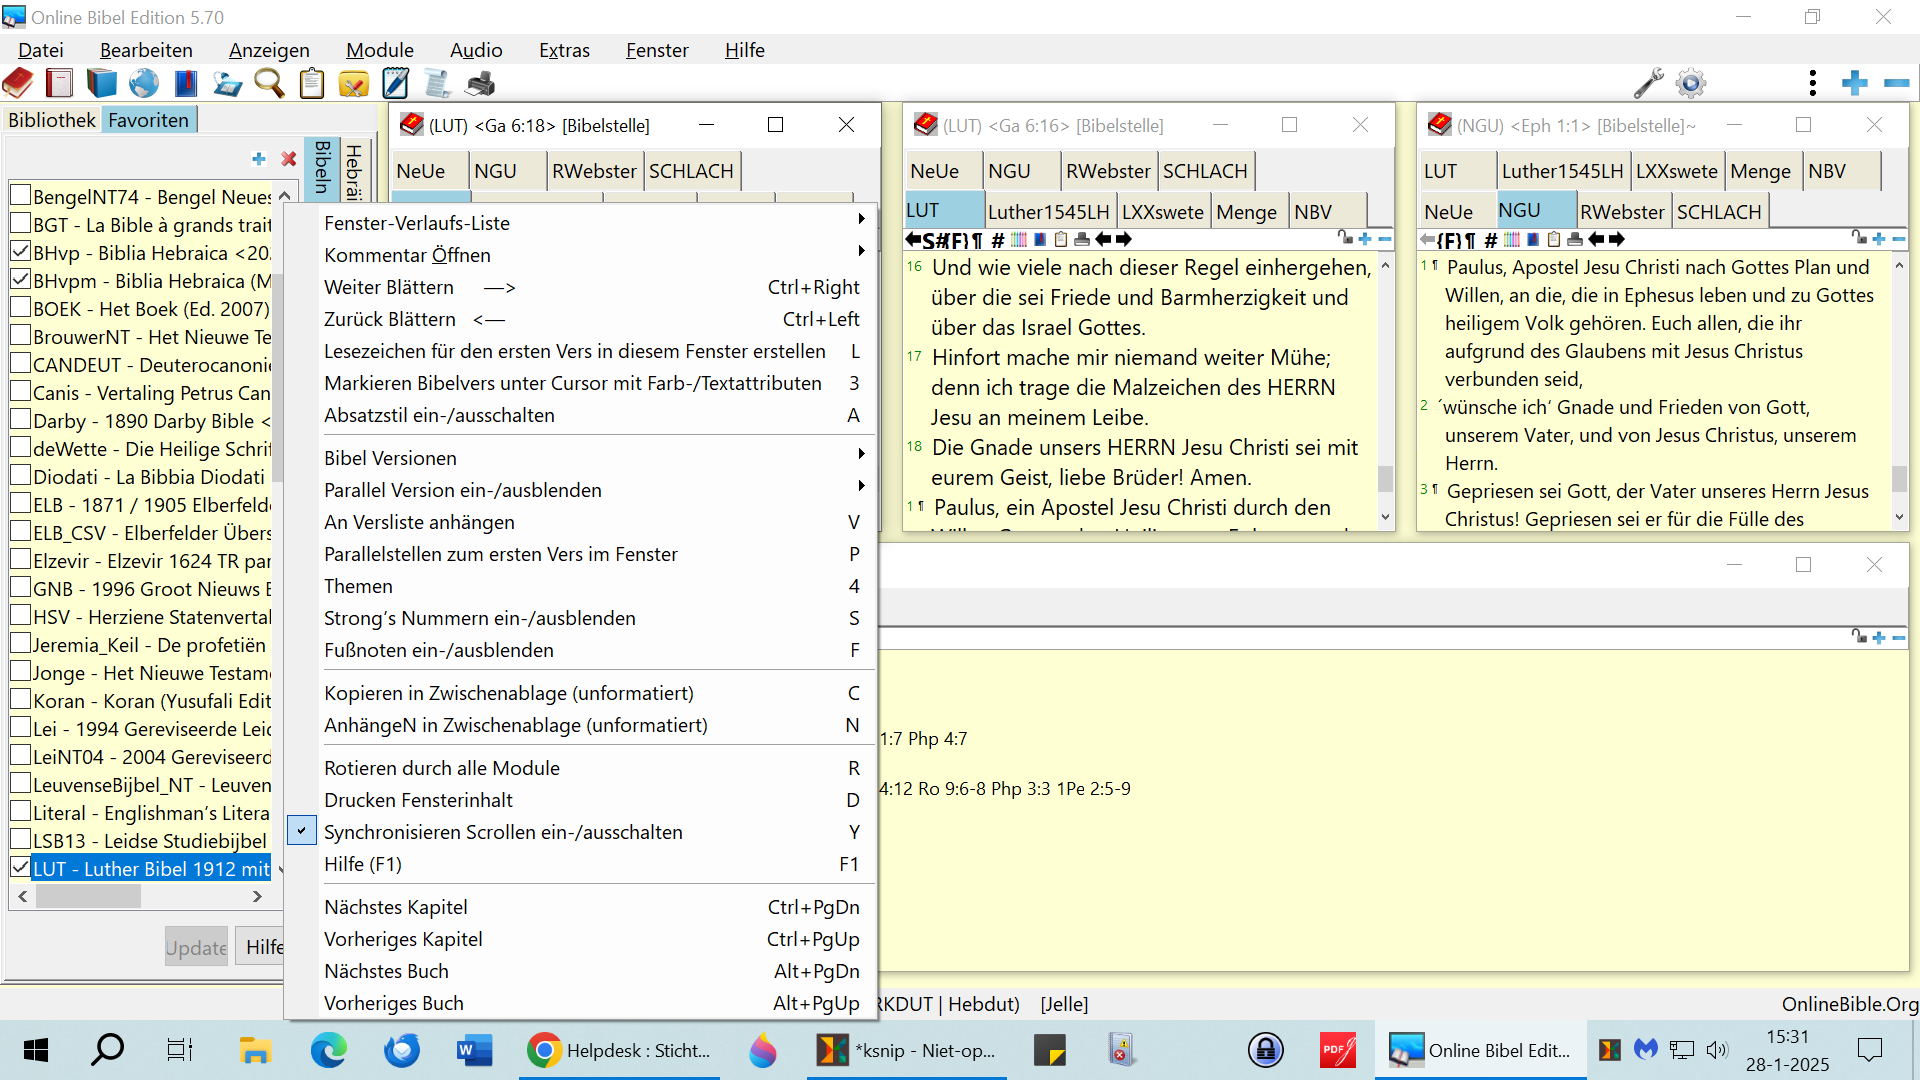Screen dimensions: 1920x1080
Task: Click the Update button
Action: pyautogui.click(x=196, y=947)
